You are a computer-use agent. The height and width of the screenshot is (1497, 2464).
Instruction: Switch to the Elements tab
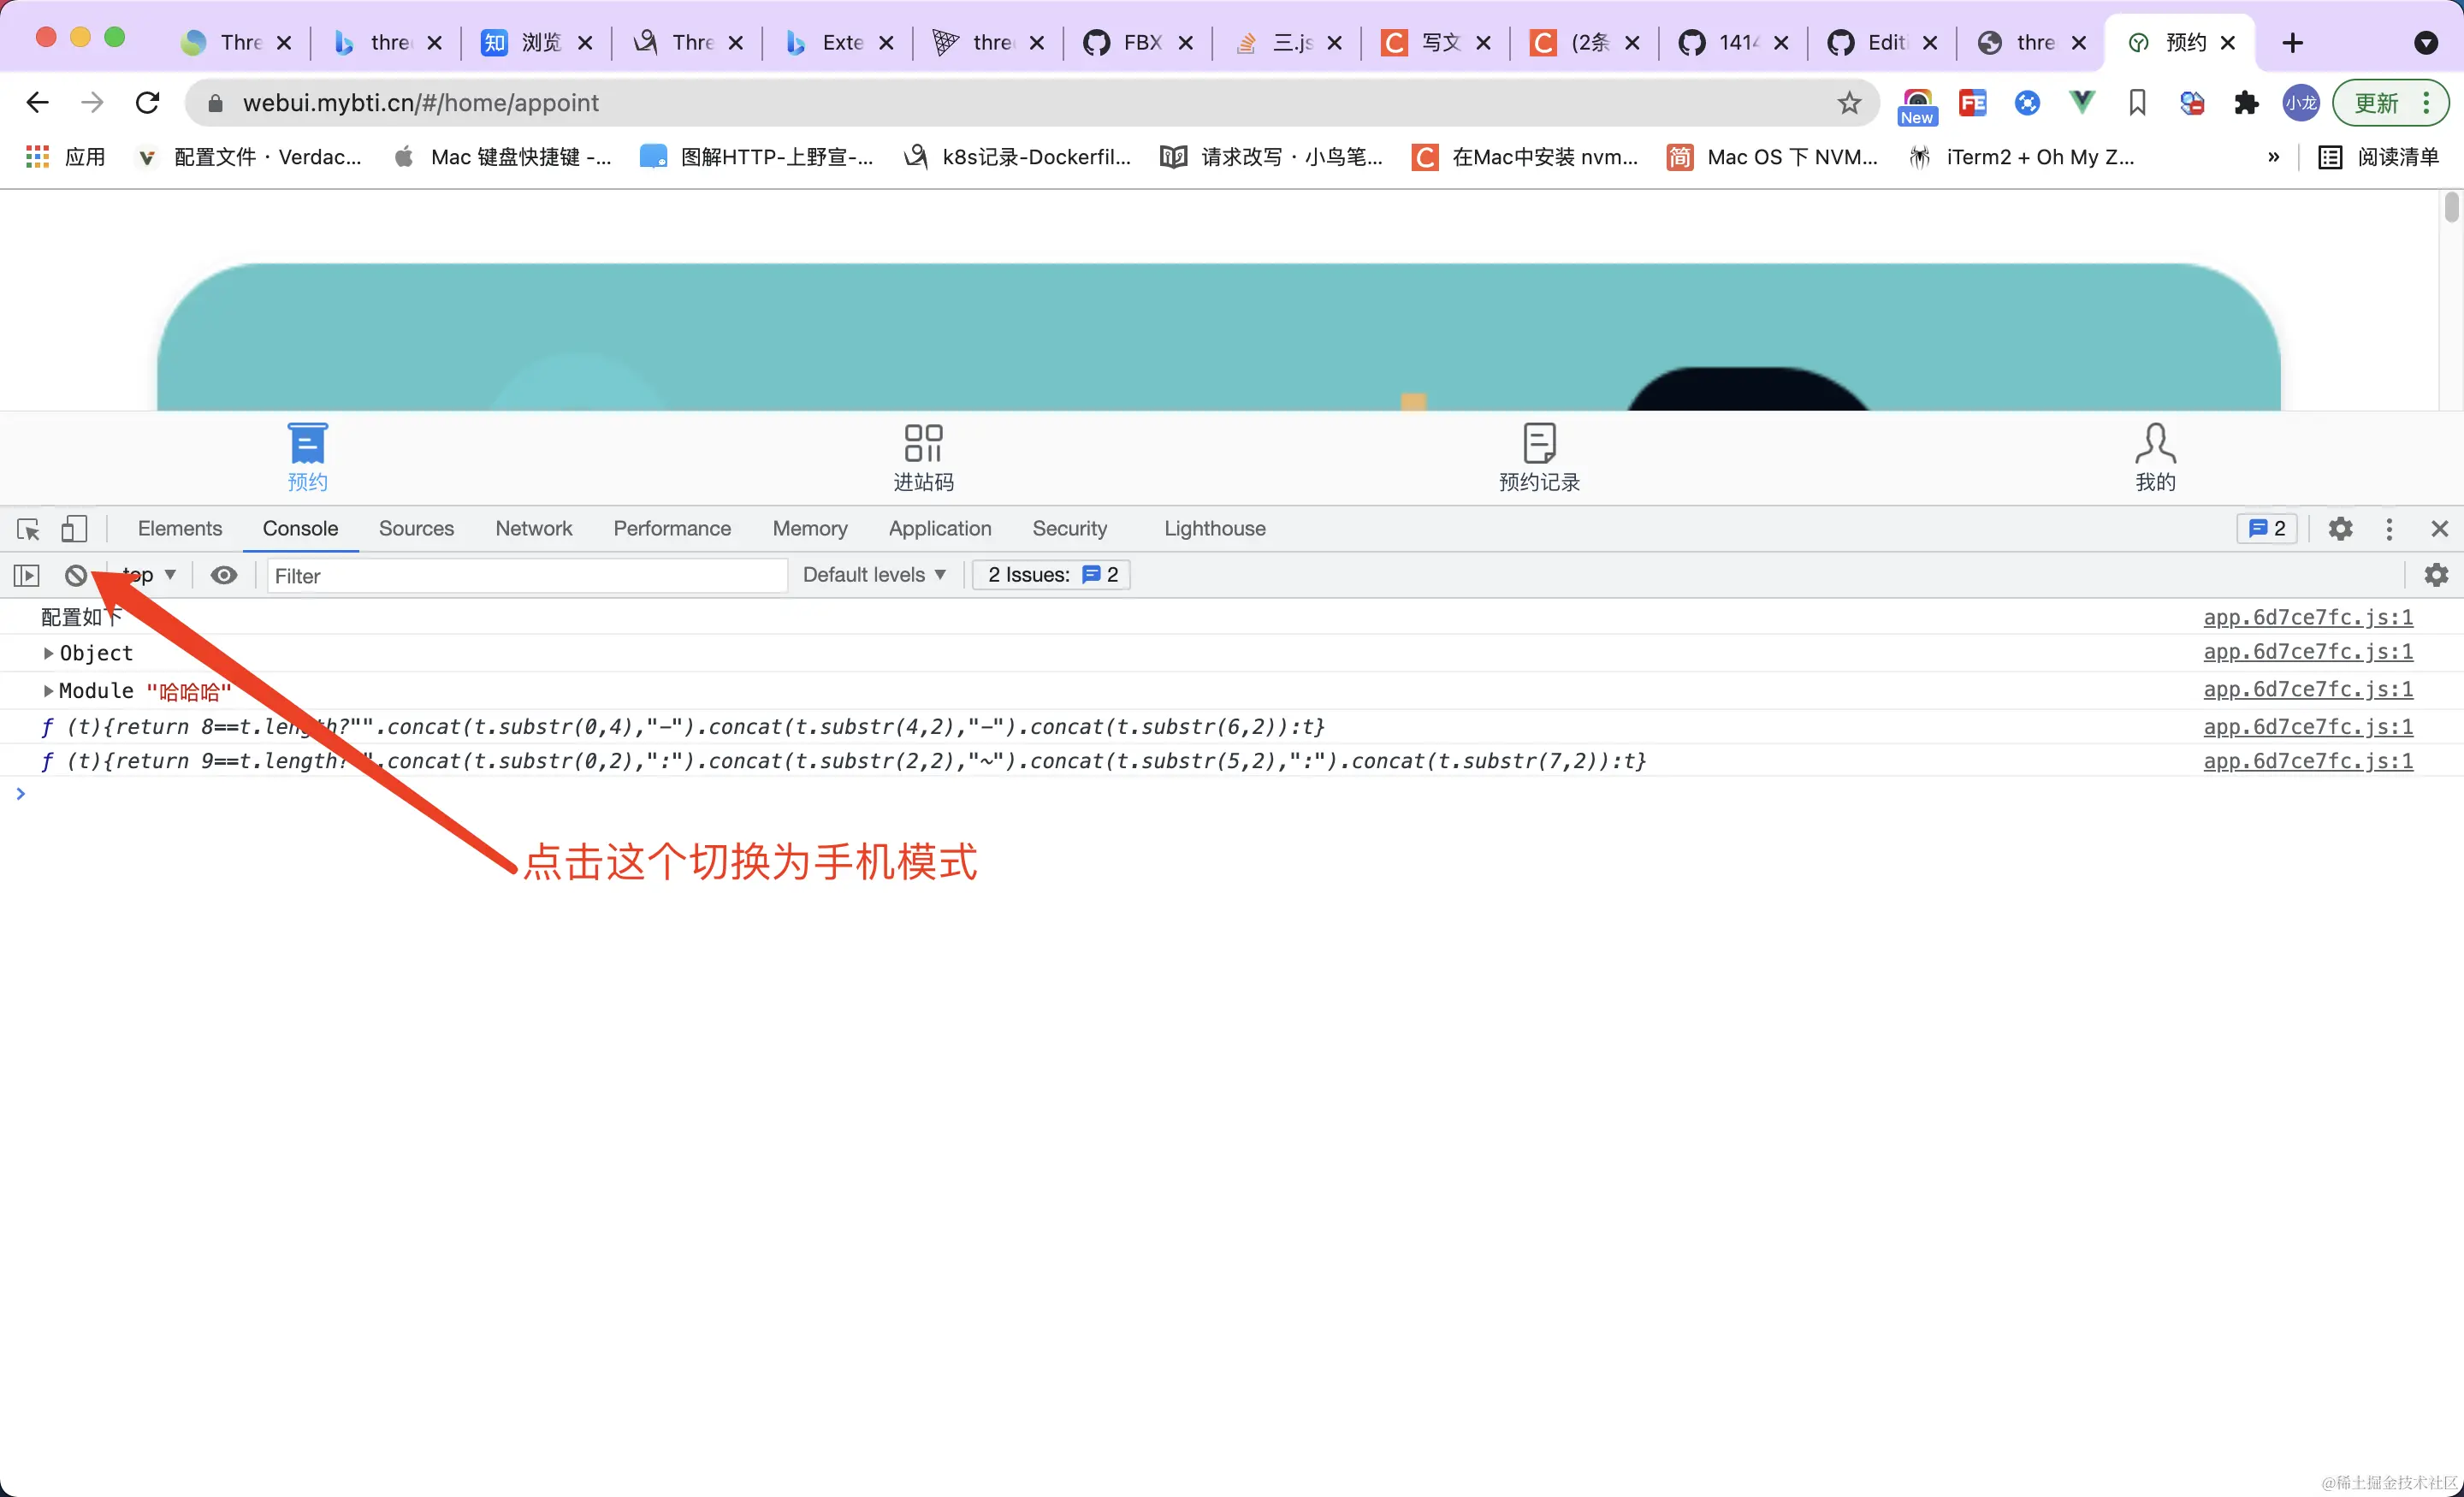pyautogui.click(x=180, y=528)
